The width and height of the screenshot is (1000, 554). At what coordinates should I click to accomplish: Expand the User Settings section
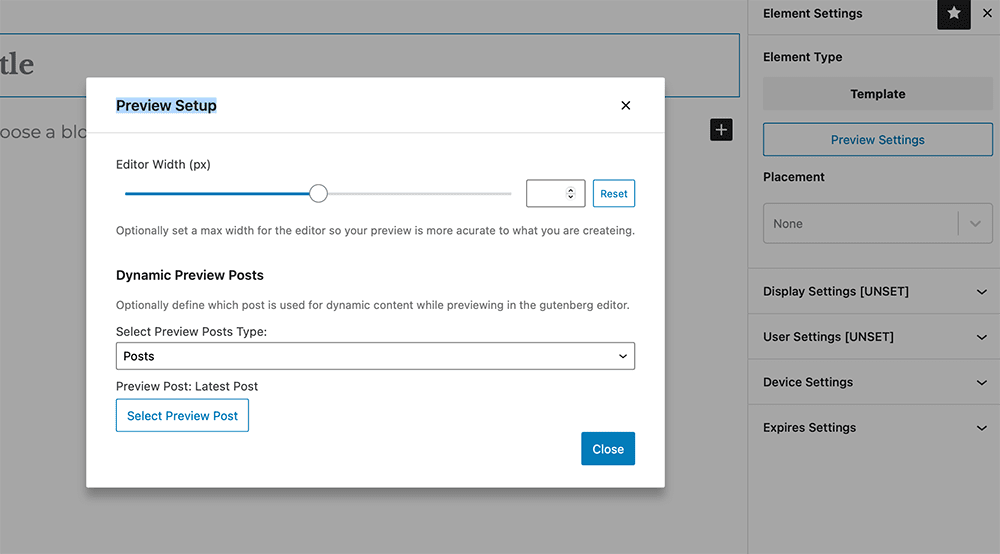(875, 337)
